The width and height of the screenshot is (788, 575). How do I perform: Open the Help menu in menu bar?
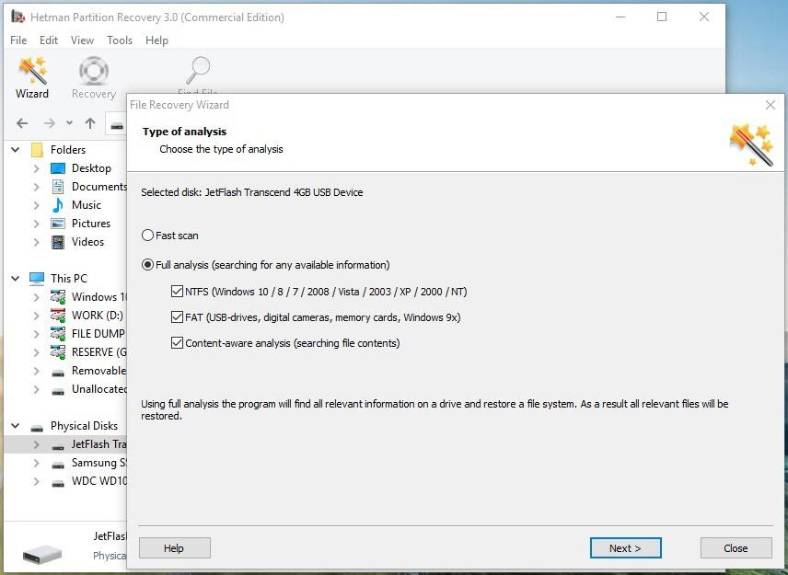point(157,40)
